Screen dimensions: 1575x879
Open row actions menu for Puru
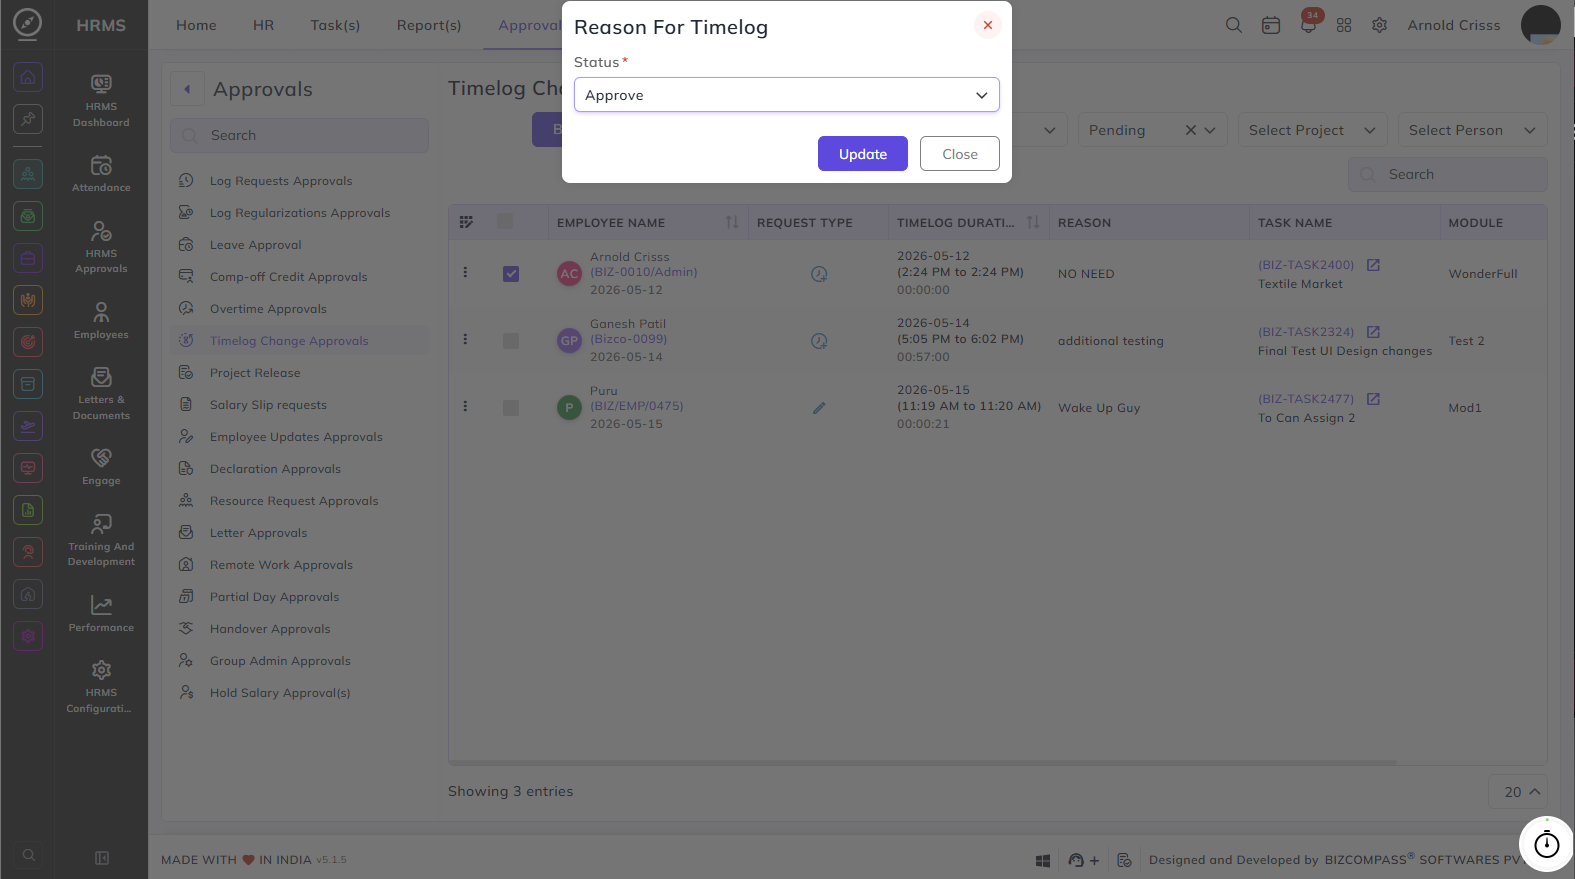pos(465,406)
